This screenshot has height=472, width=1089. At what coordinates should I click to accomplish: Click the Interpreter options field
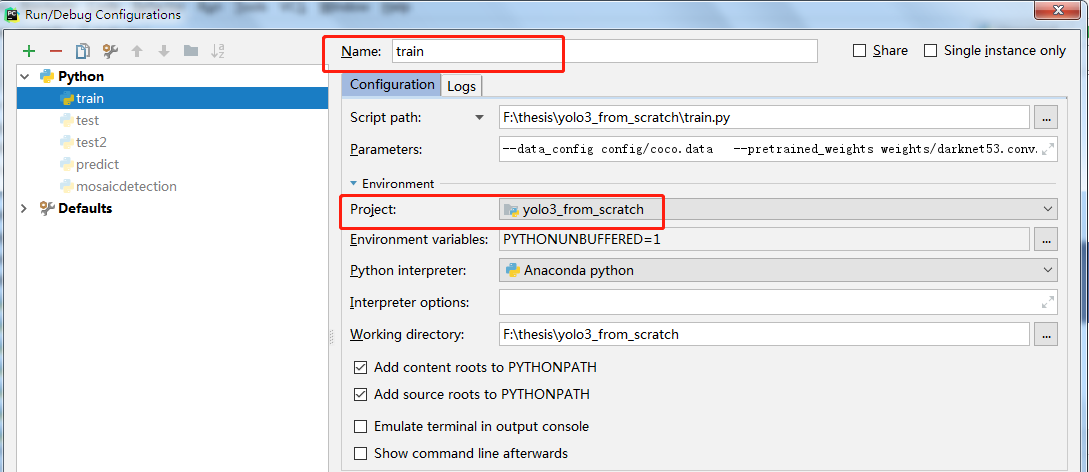point(778,302)
